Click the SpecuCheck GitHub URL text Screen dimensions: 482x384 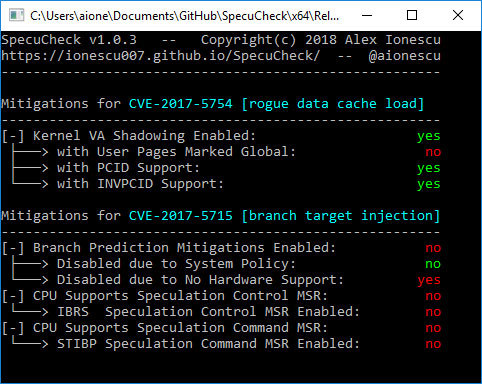(160, 56)
